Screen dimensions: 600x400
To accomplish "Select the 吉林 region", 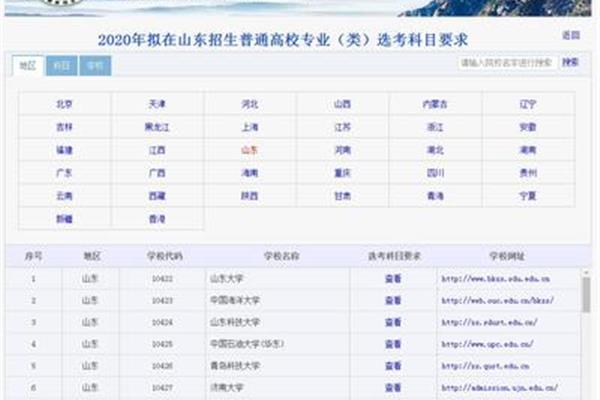I will pos(64,127).
